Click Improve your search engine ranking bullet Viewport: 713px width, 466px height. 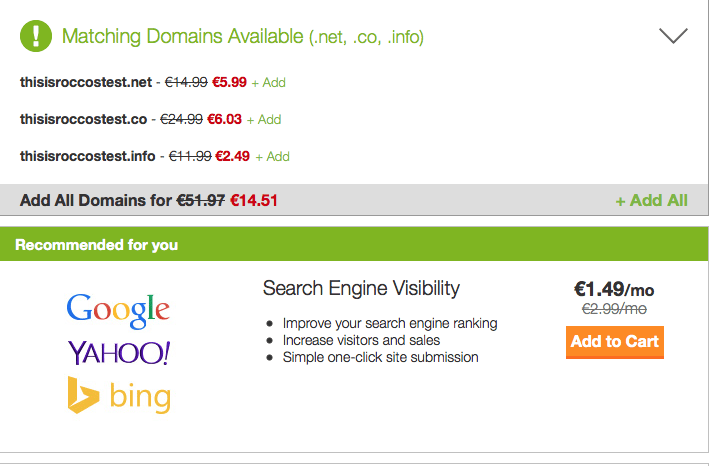coord(390,323)
